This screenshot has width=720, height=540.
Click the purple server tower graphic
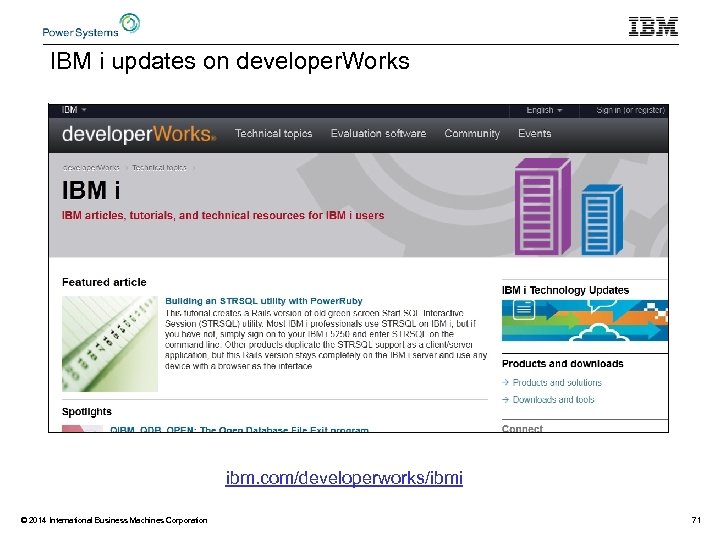pyautogui.click(x=543, y=207)
